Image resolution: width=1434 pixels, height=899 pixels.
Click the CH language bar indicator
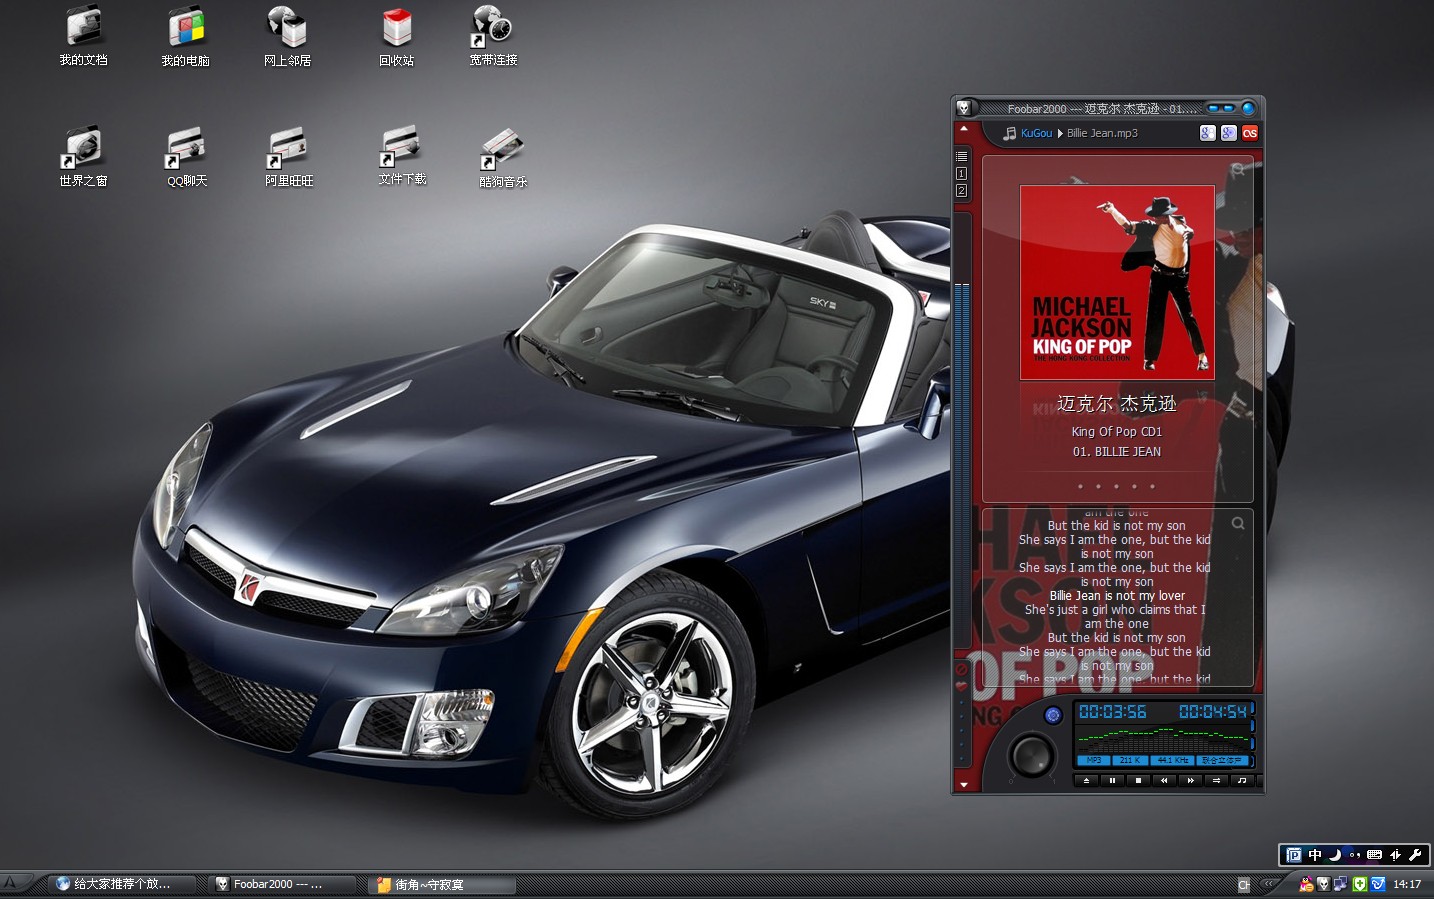(x=1244, y=884)
